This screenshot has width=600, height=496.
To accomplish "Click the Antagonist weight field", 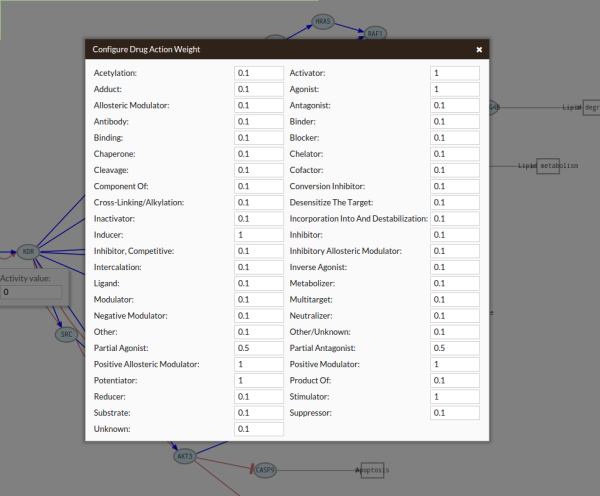I will click(455, 105).
